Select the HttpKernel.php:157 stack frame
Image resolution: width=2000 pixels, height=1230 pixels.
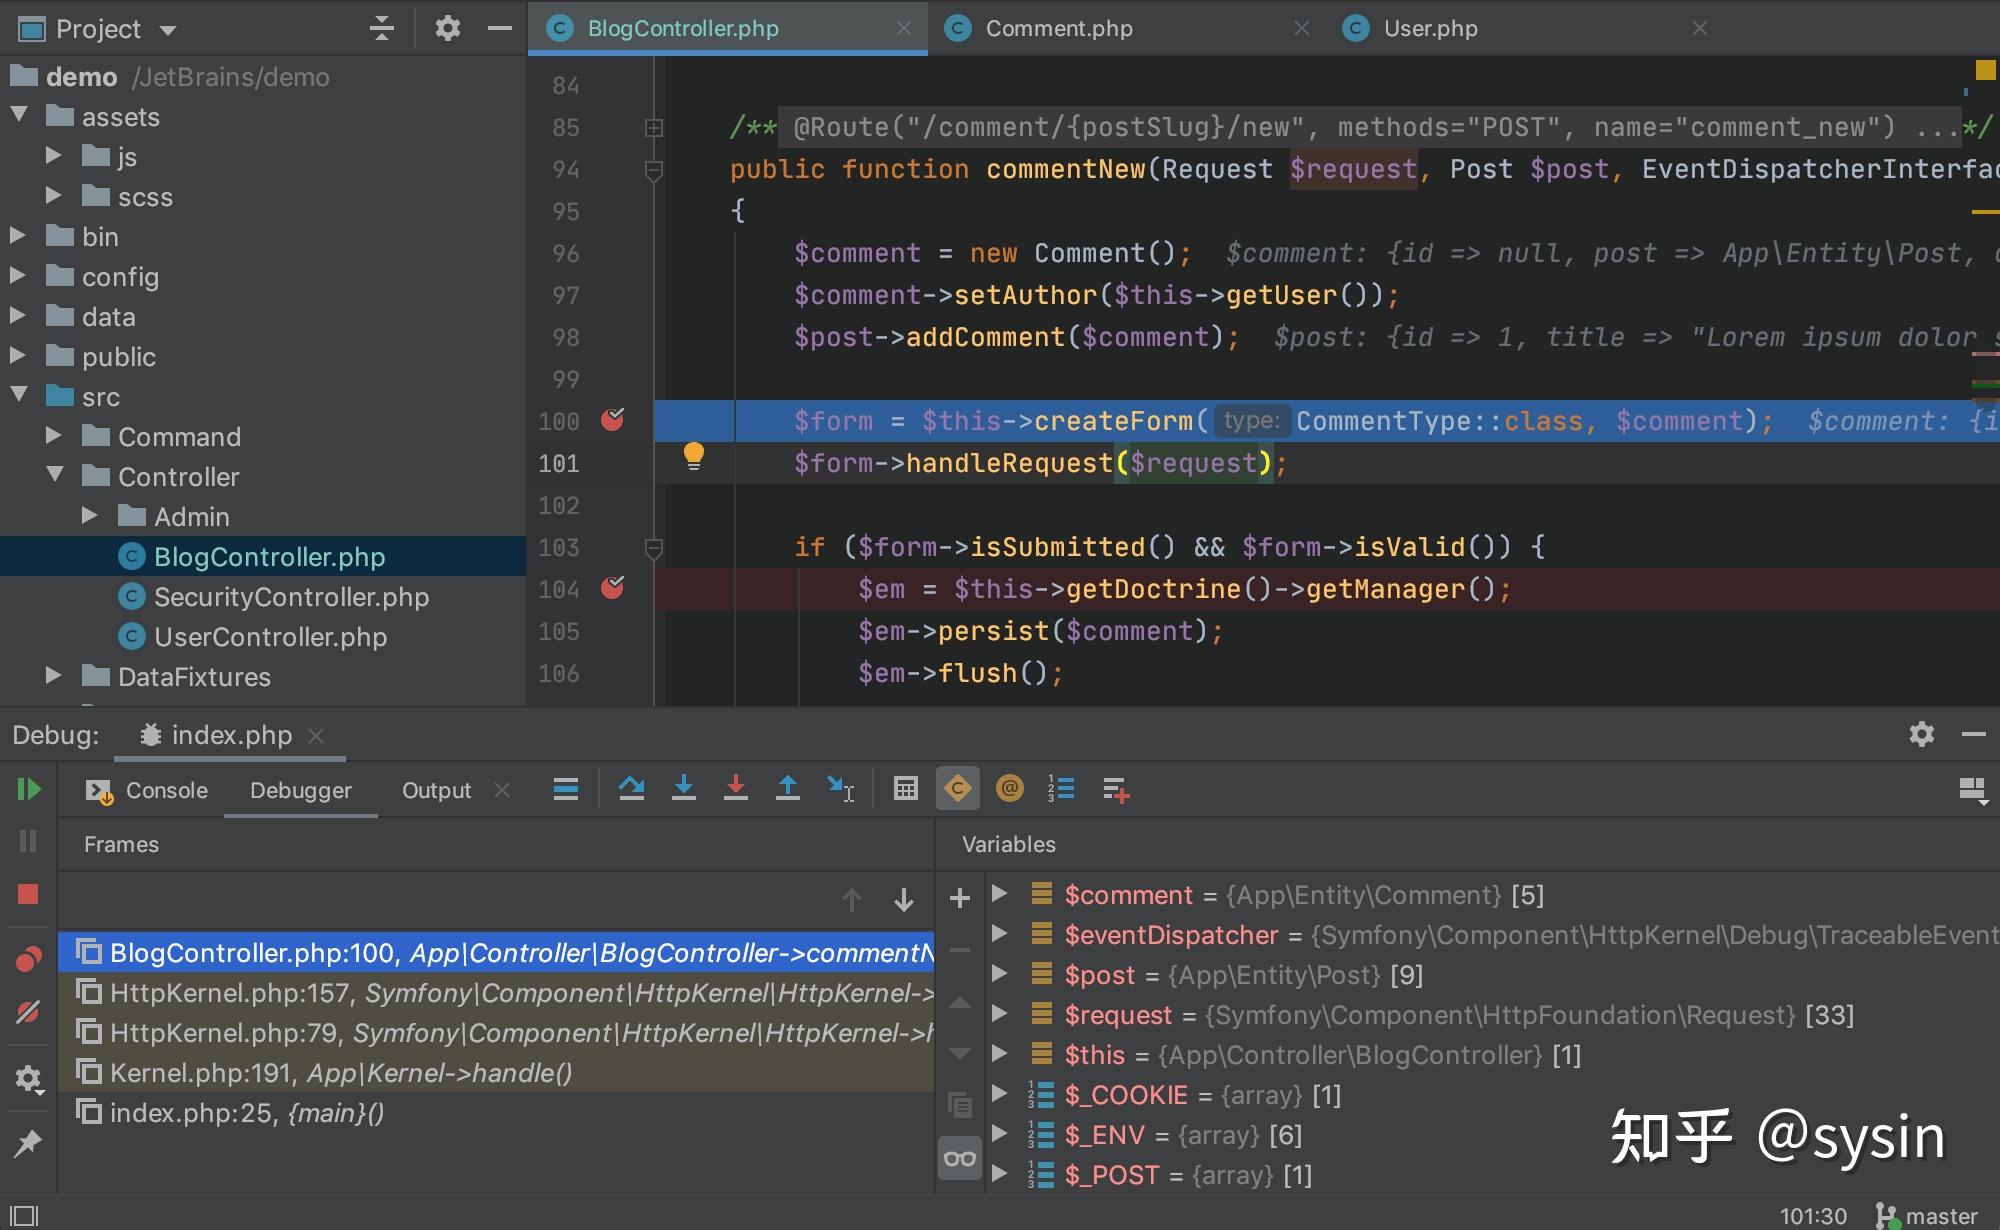tap(400, 992)
